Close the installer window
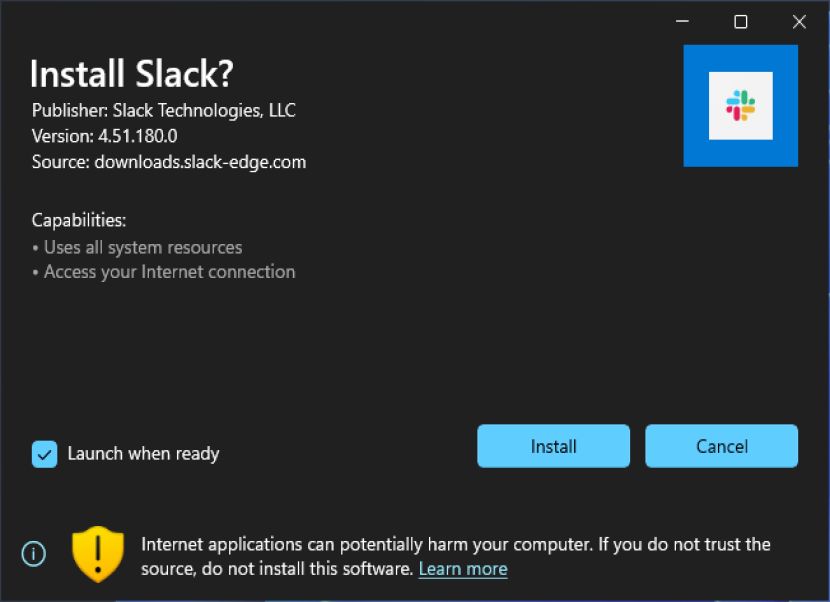 [799, 21]
